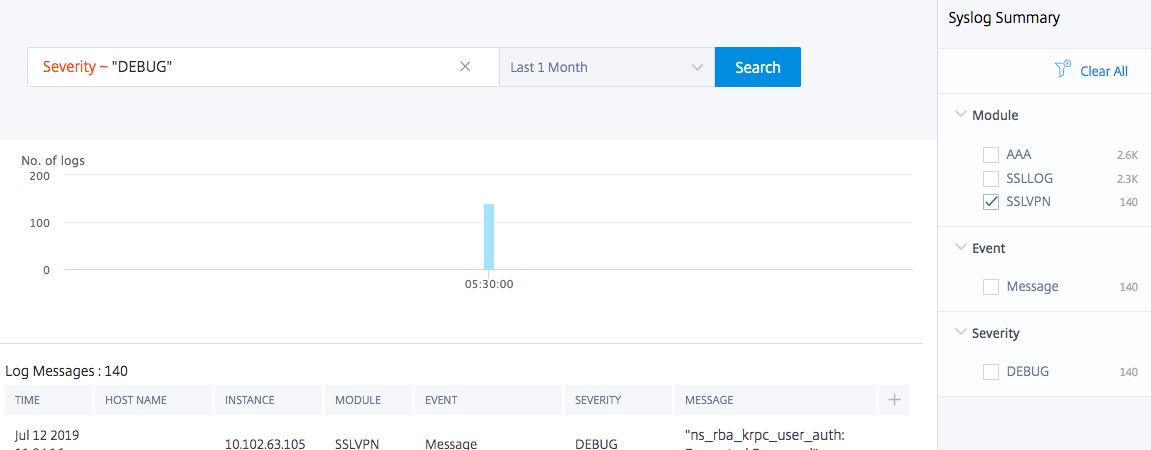Click into the Severity search query field
Viewport: 1151px width, 450px height.
[242, 67]
